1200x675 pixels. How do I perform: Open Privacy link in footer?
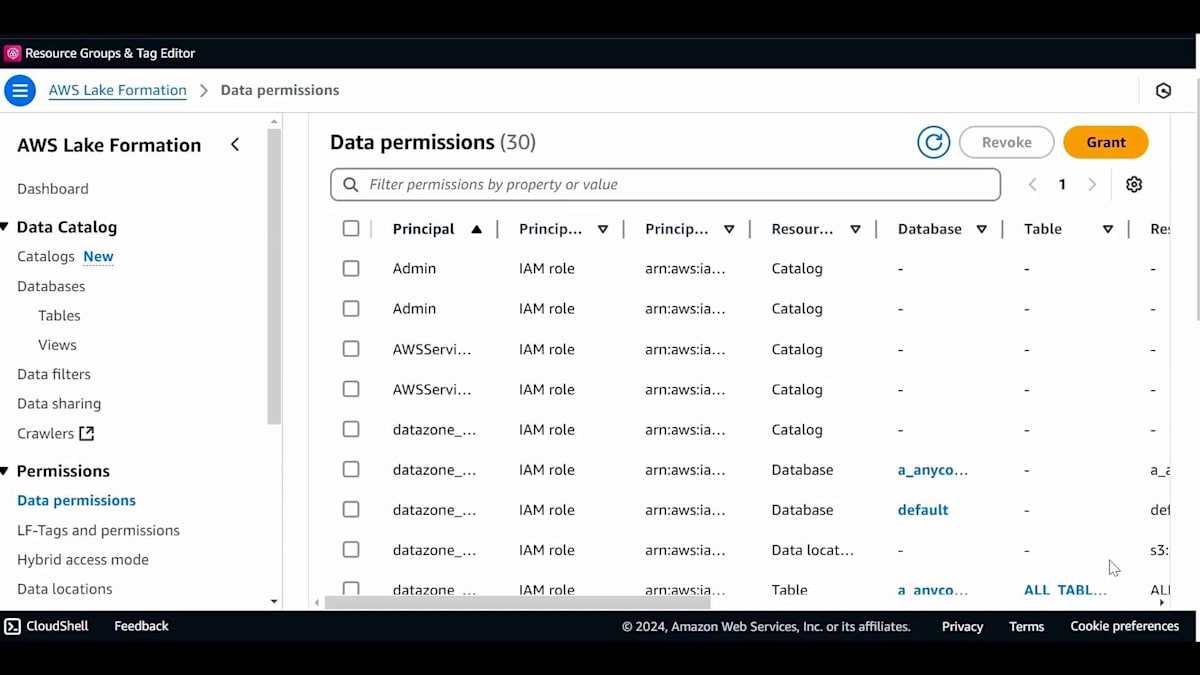(963, 627)
